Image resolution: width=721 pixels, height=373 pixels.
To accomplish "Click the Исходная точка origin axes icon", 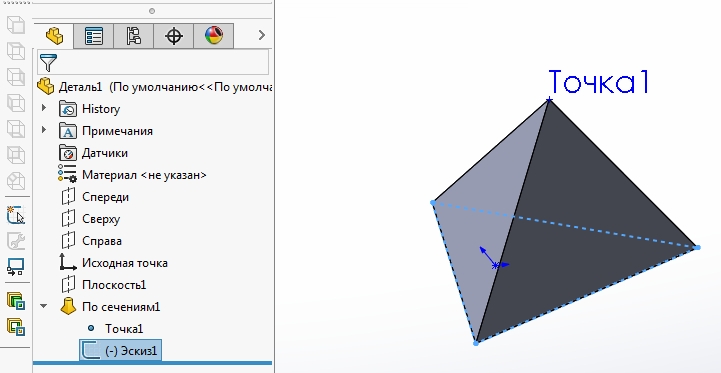I will coord(68,262).
